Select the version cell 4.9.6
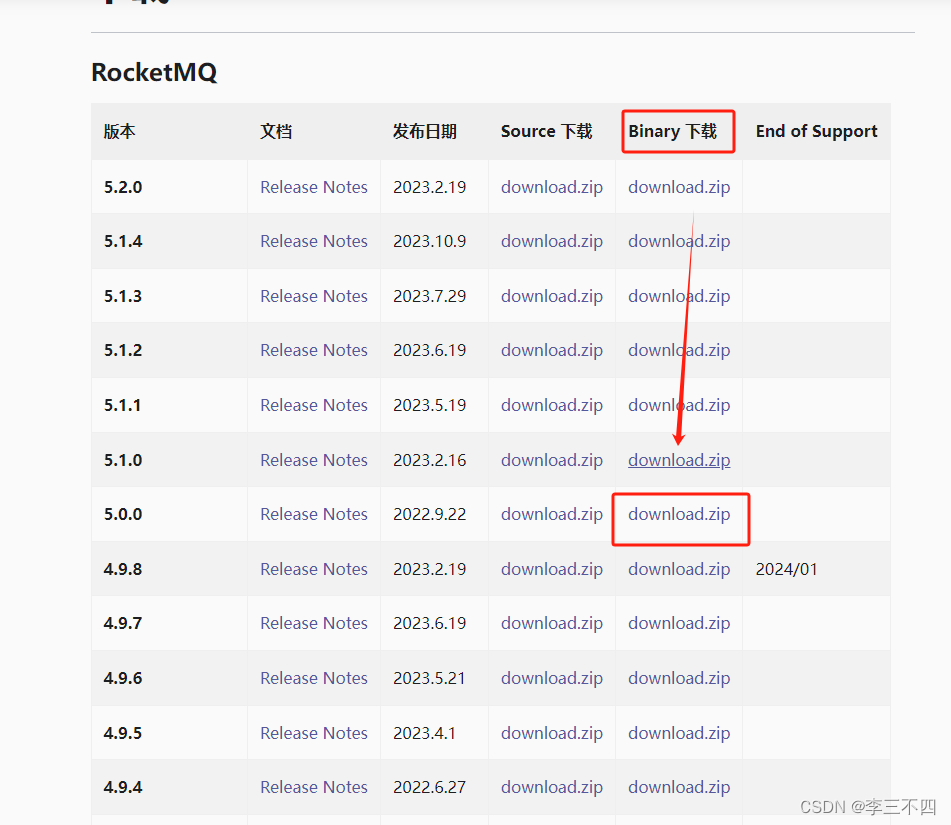 click(123, 678)
